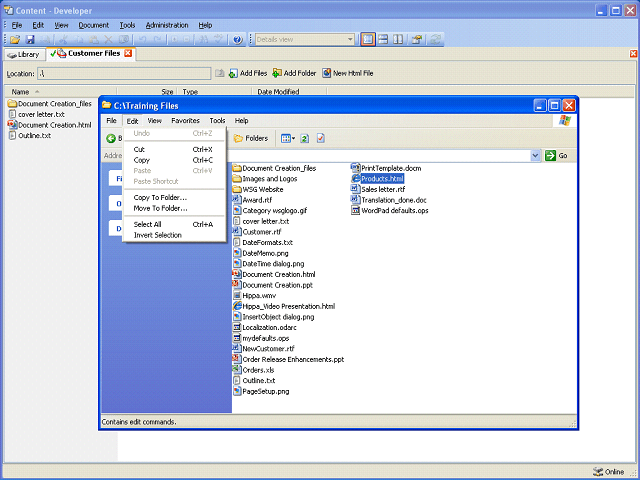The image size is (640, 480).
Task: Select the Document Creation_files folder in Customer Files
Action: [x=49, y=104]
